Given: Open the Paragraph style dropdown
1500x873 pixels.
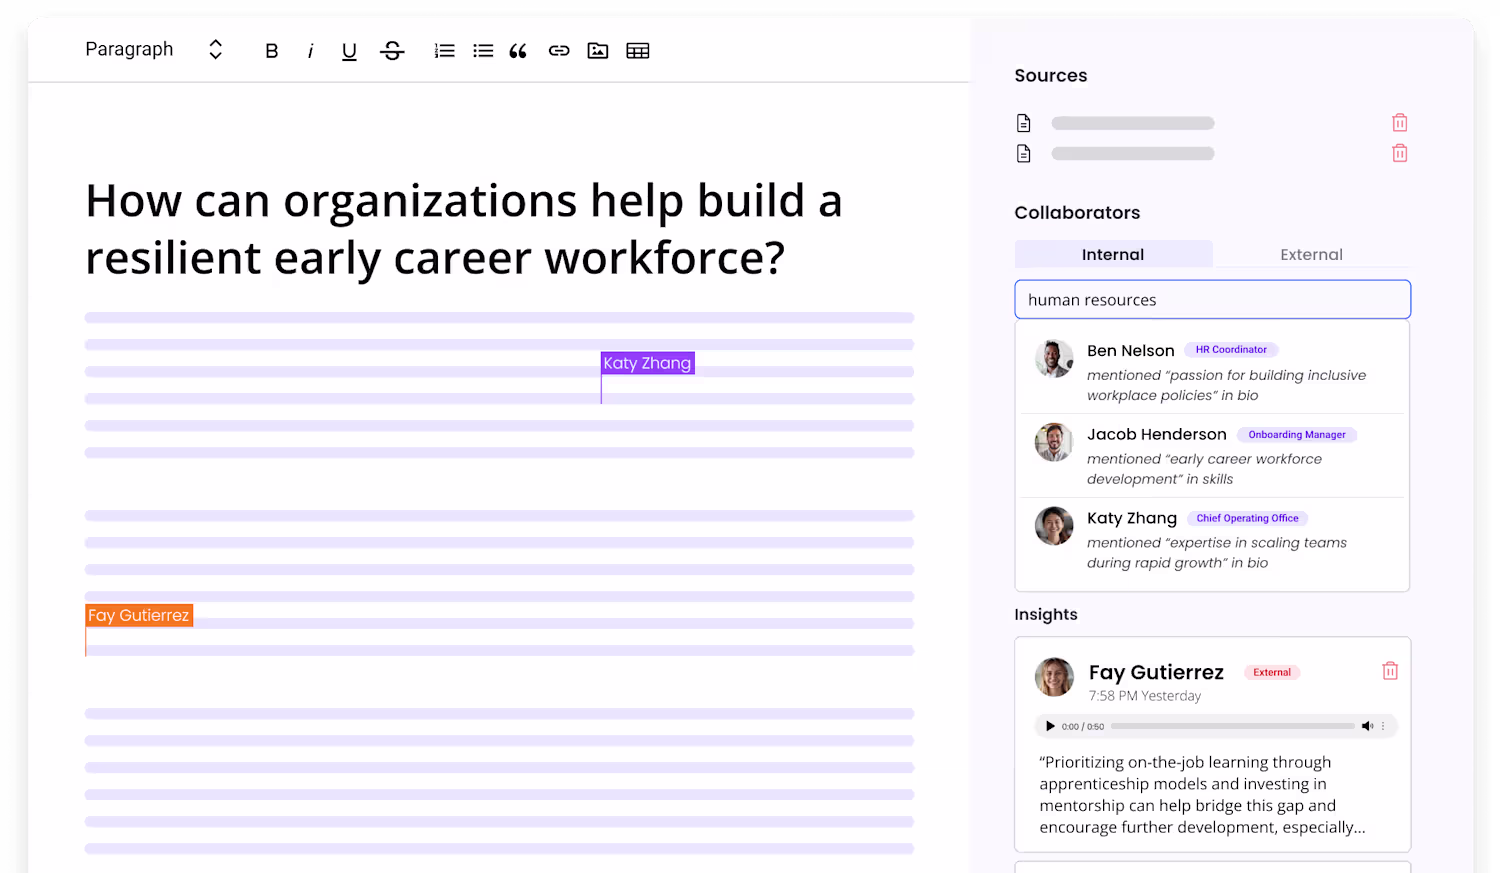Looking at the screenshot, I should (x=154, y=50).
